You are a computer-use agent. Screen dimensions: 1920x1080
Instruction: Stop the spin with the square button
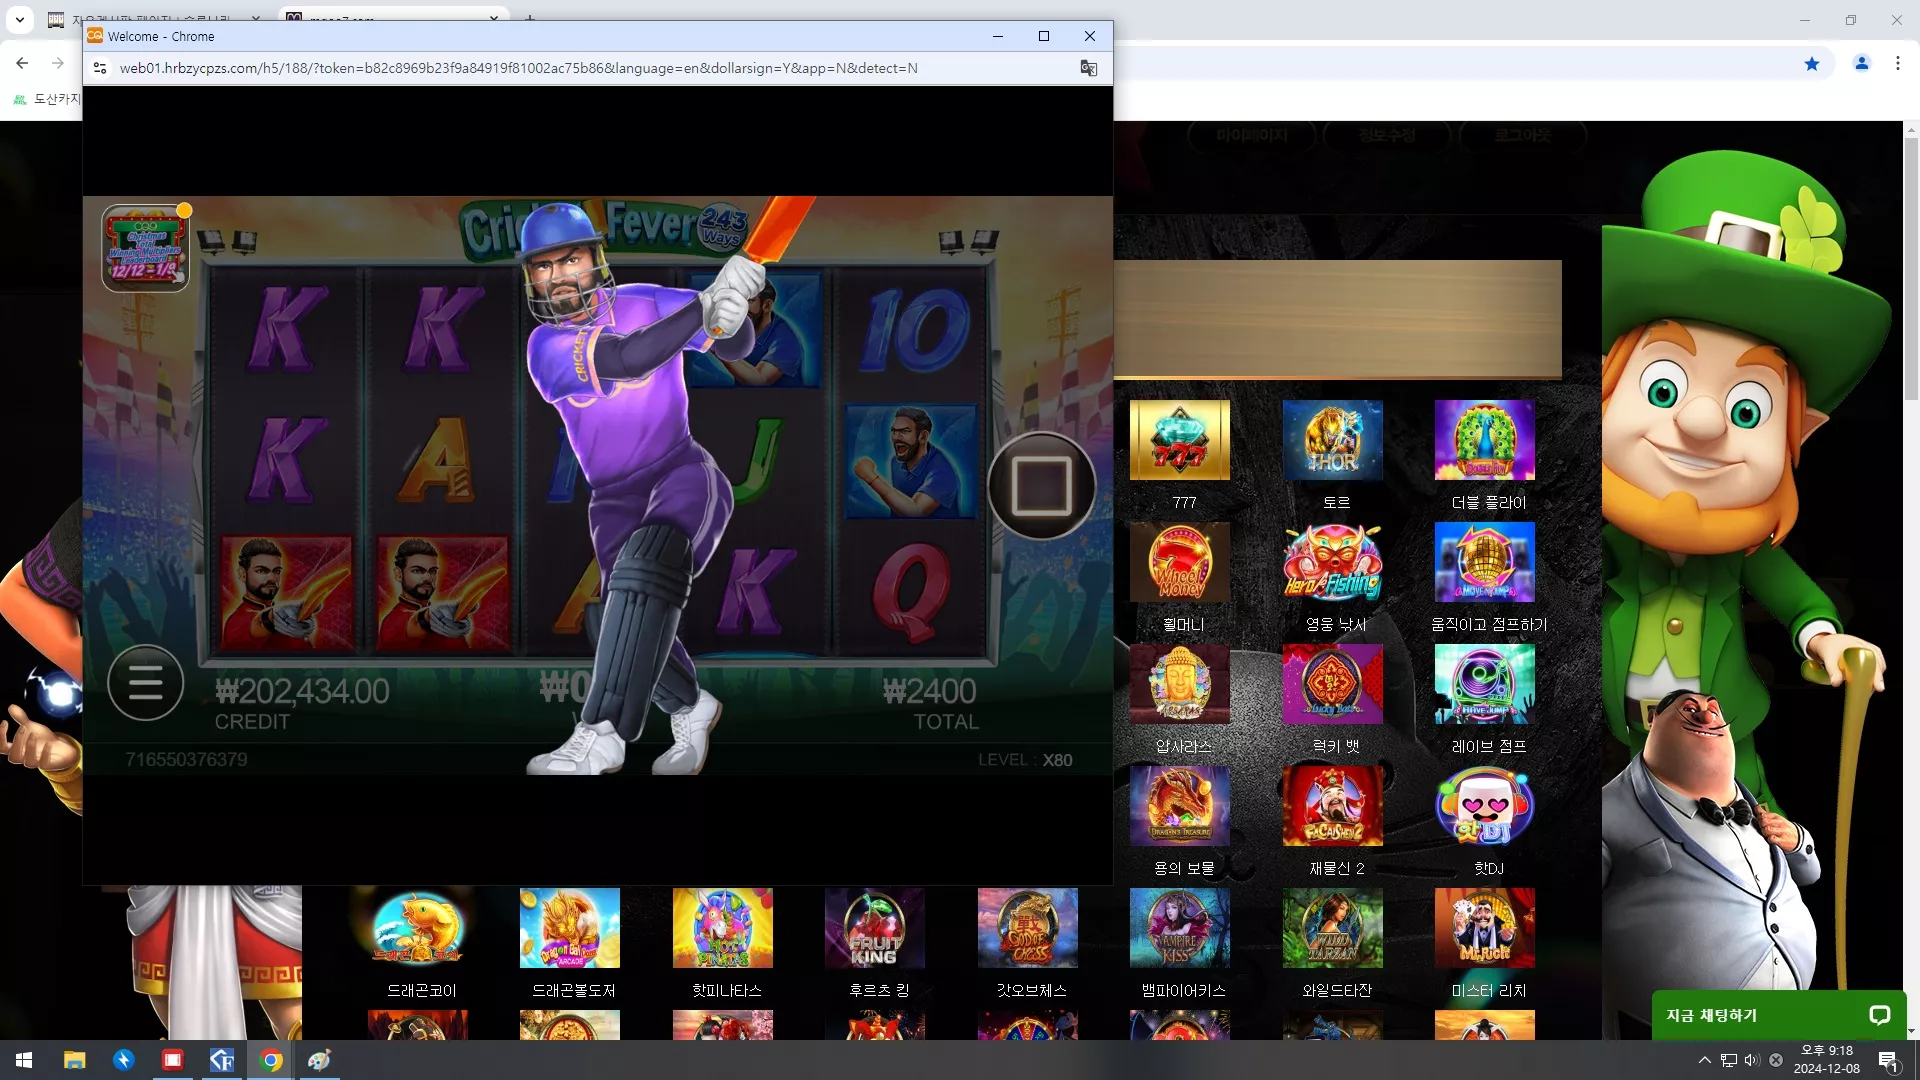click(1041, 486)
